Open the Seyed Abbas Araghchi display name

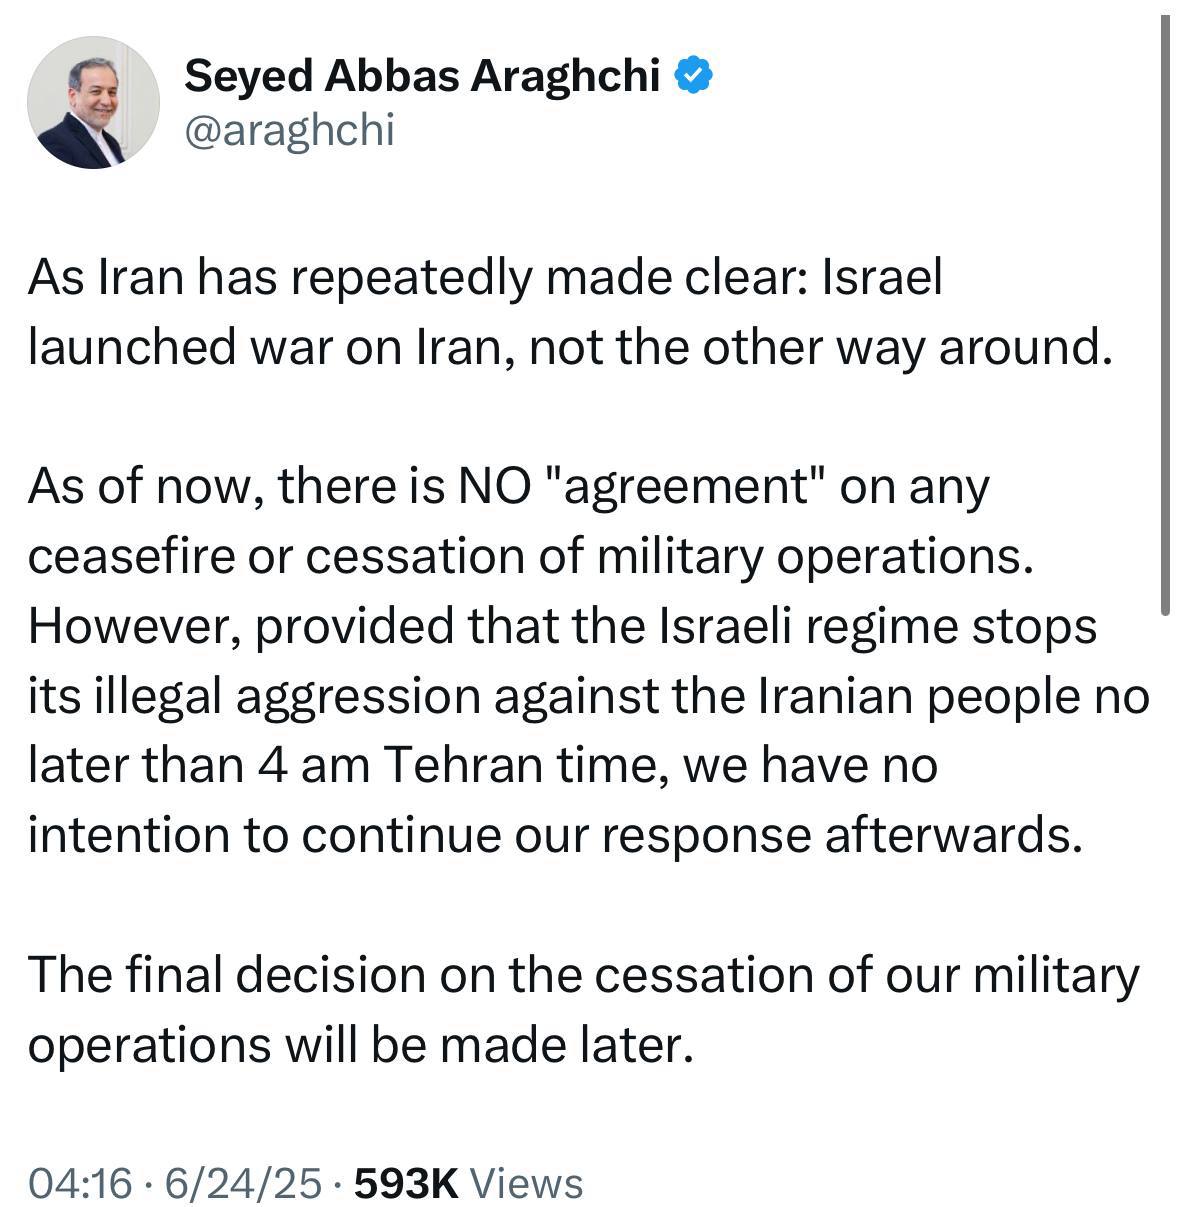pyautogui.click(x=422, y=76)
